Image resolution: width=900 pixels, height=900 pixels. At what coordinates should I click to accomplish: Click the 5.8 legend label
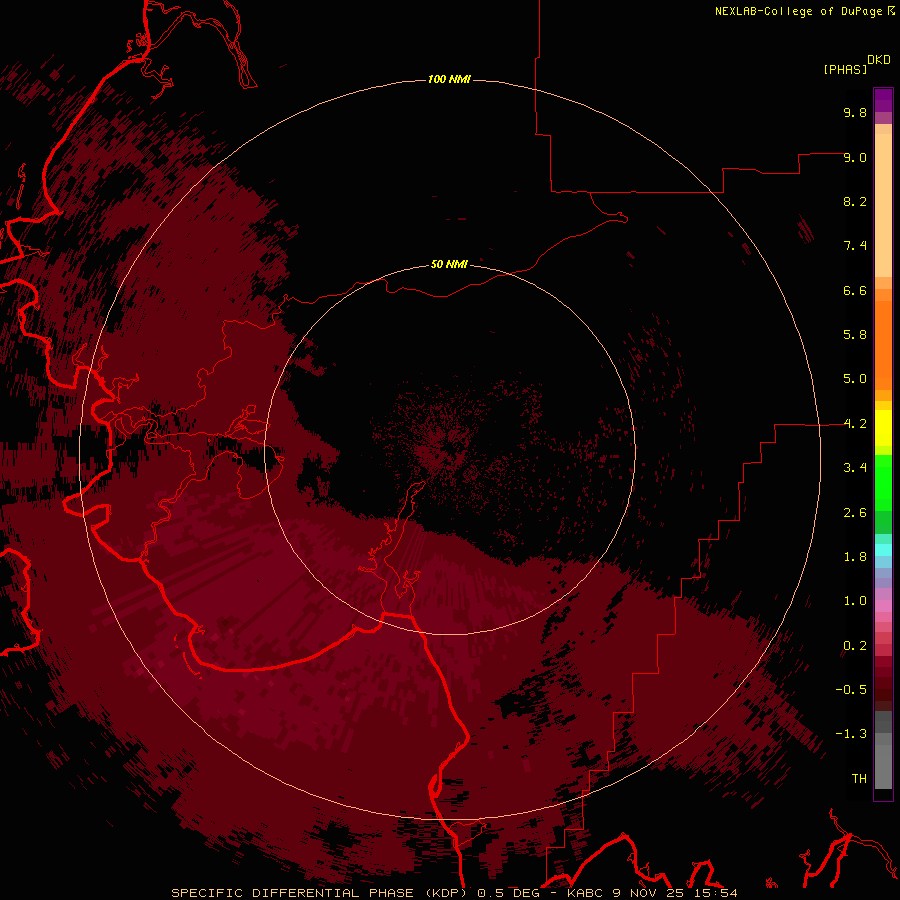point(855,335)
